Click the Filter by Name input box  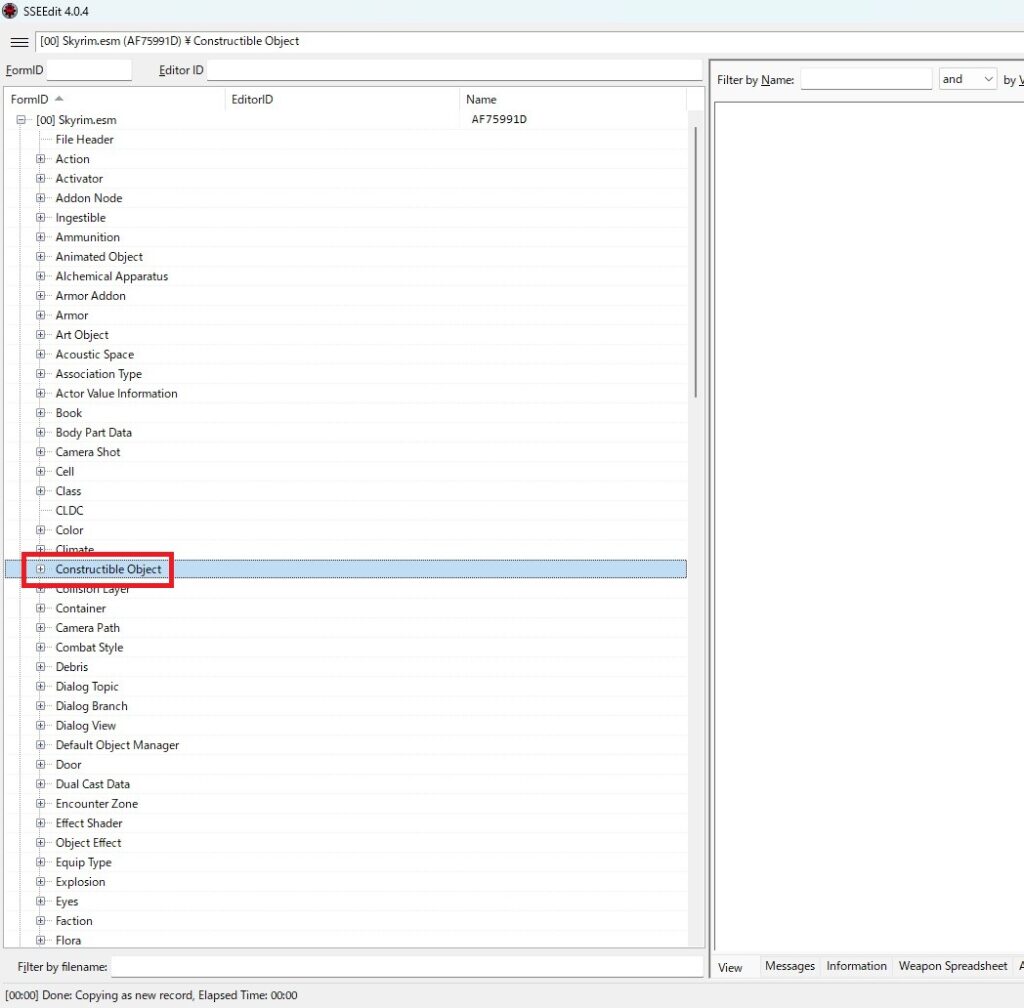866,79
